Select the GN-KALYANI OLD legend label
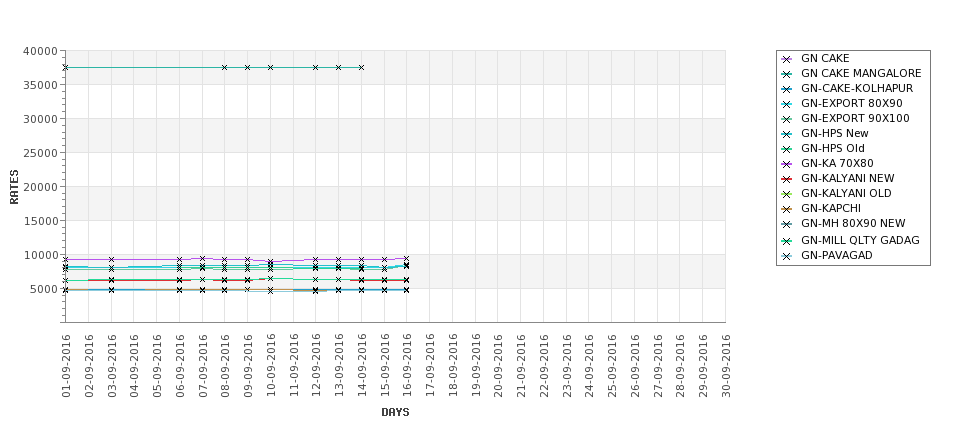This screenshot has height=429, width=975. 846,194
